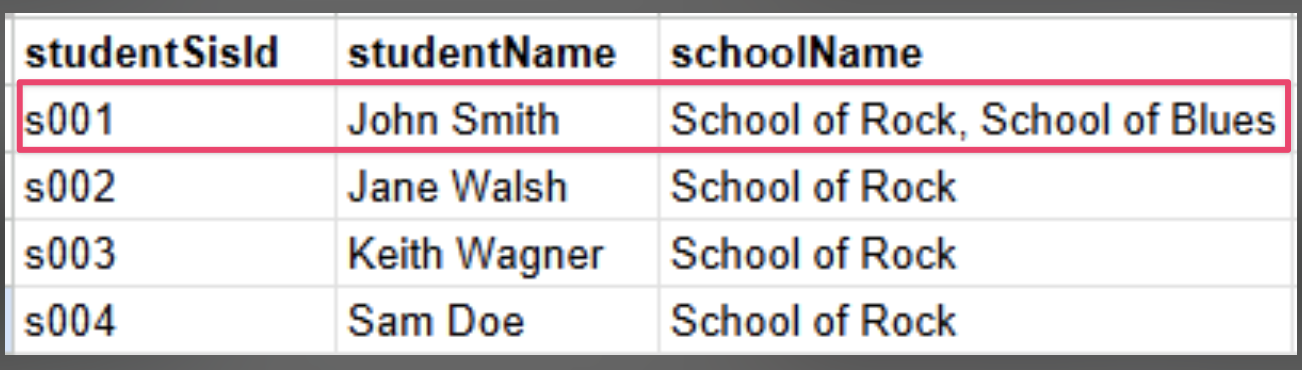
Task: Select the studentName column header
Action: [497, 53]
